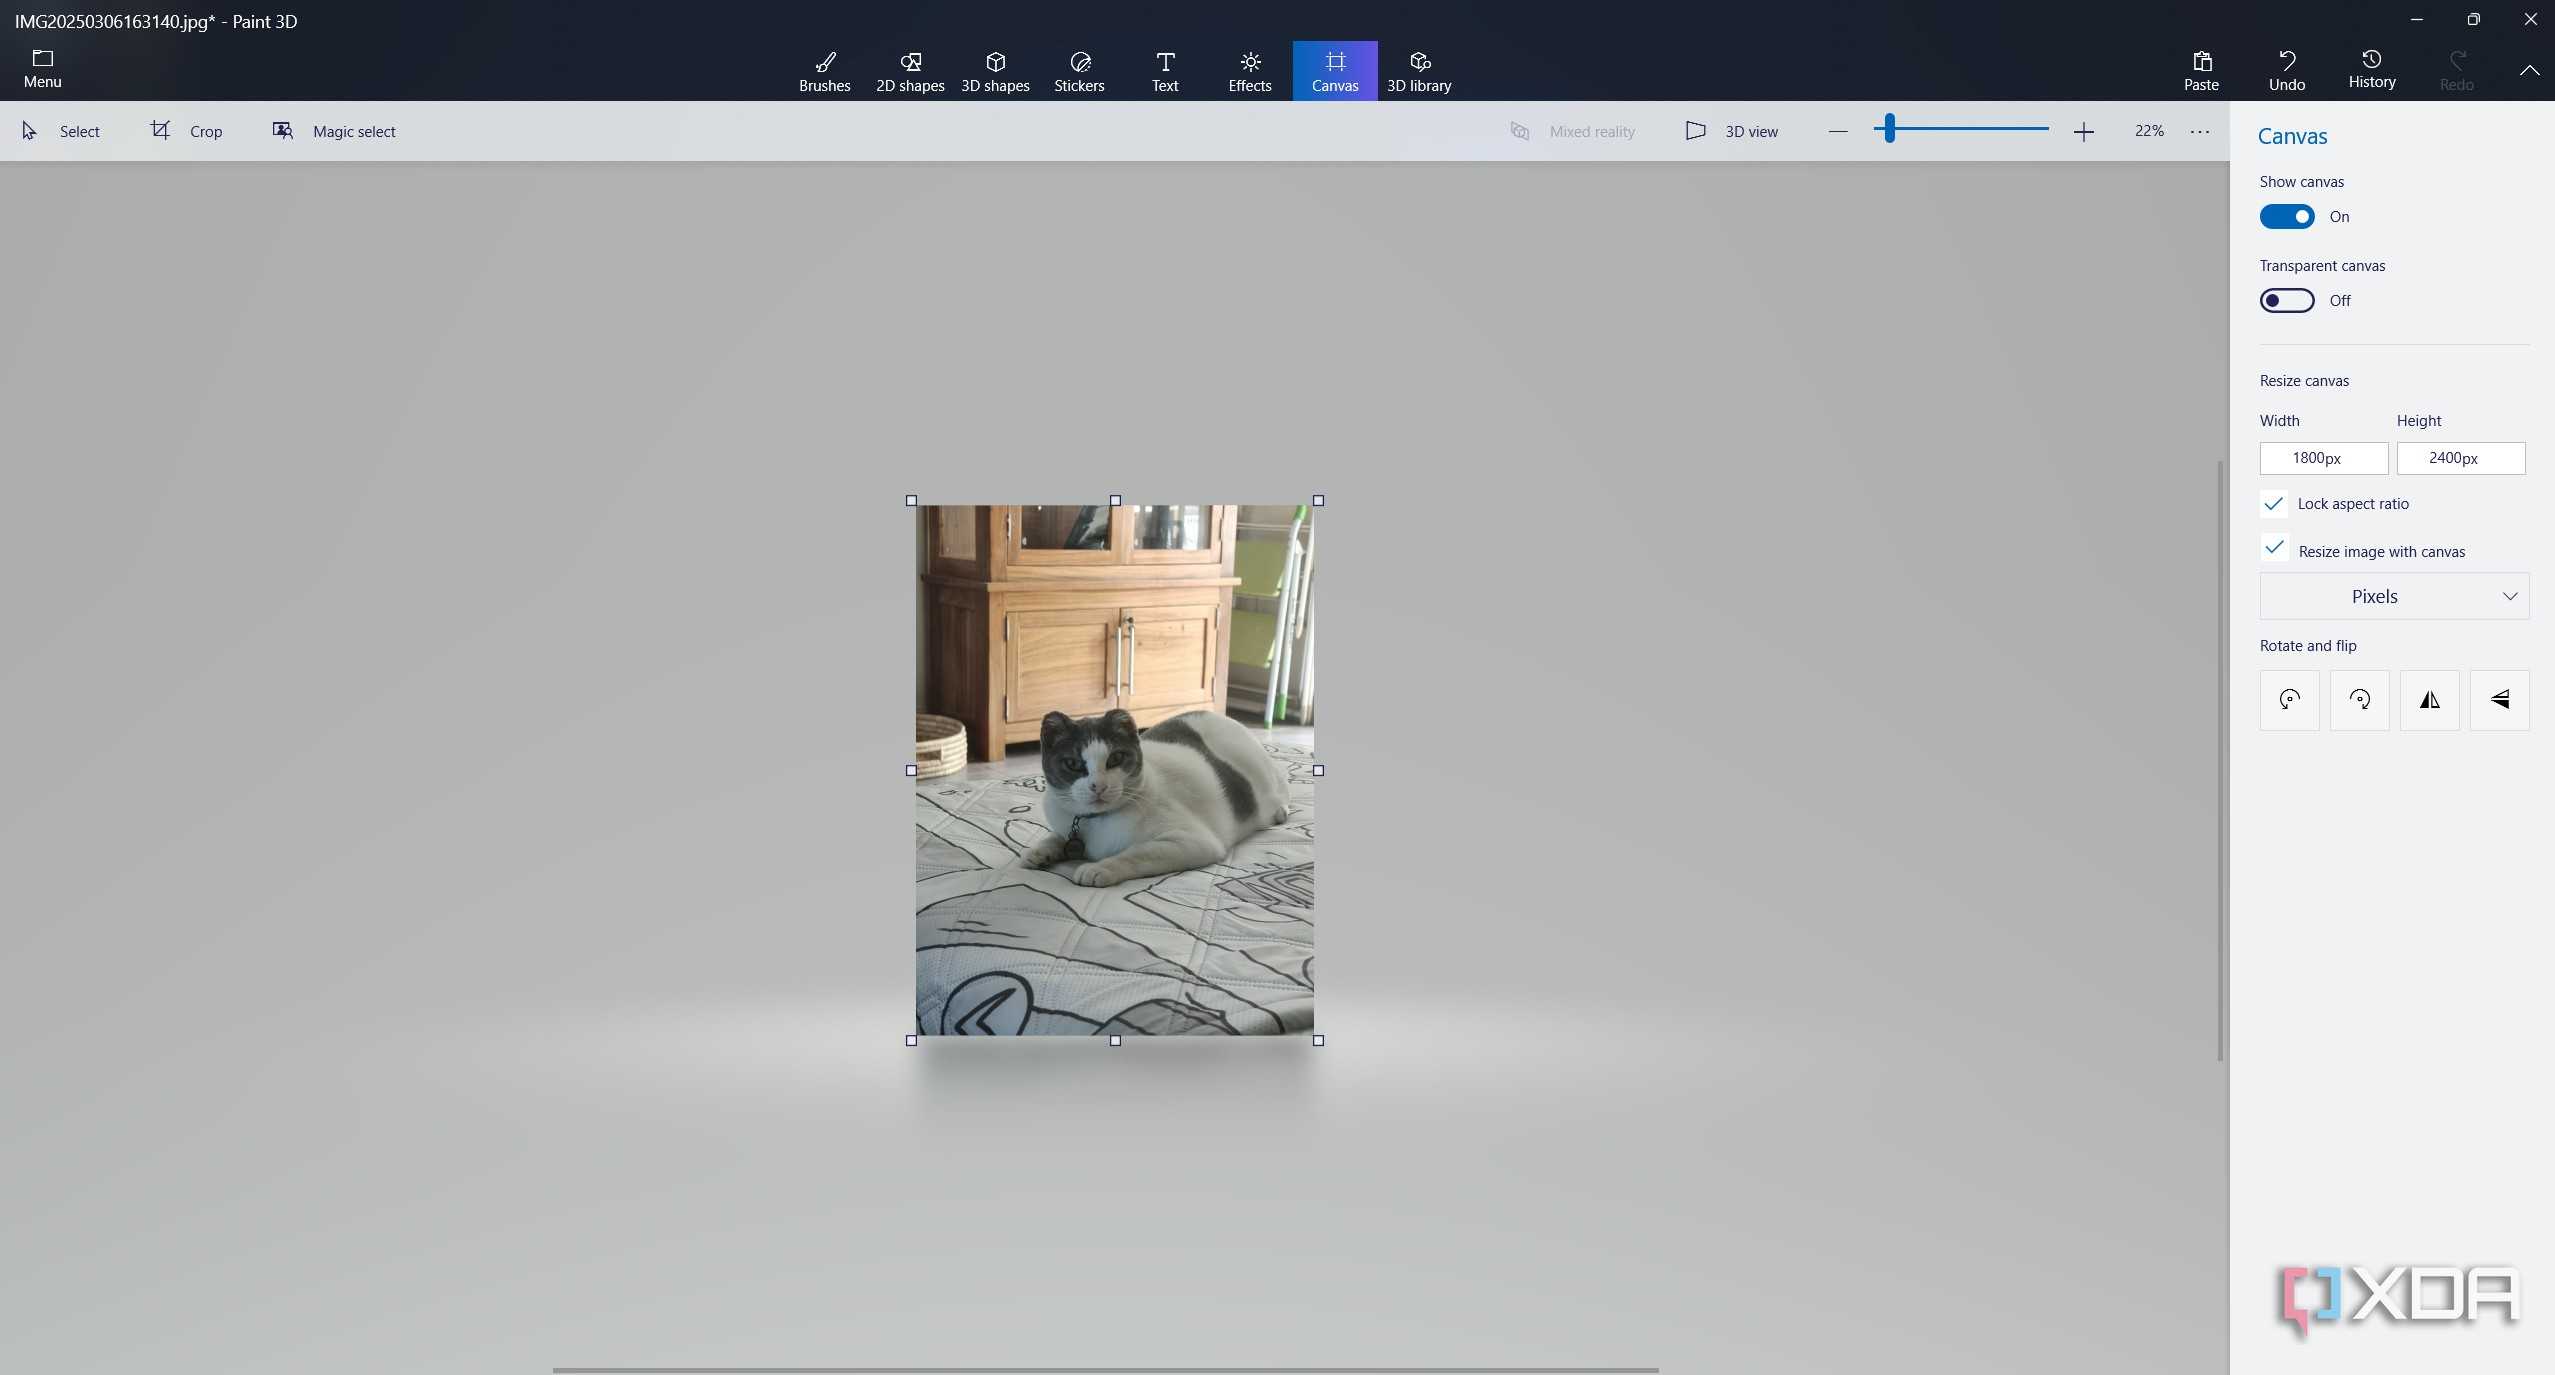Click the zoom level slider handle
Image resolution: width=2555 pixels, height=1375 pixels.
click(x=1889, y=129)
